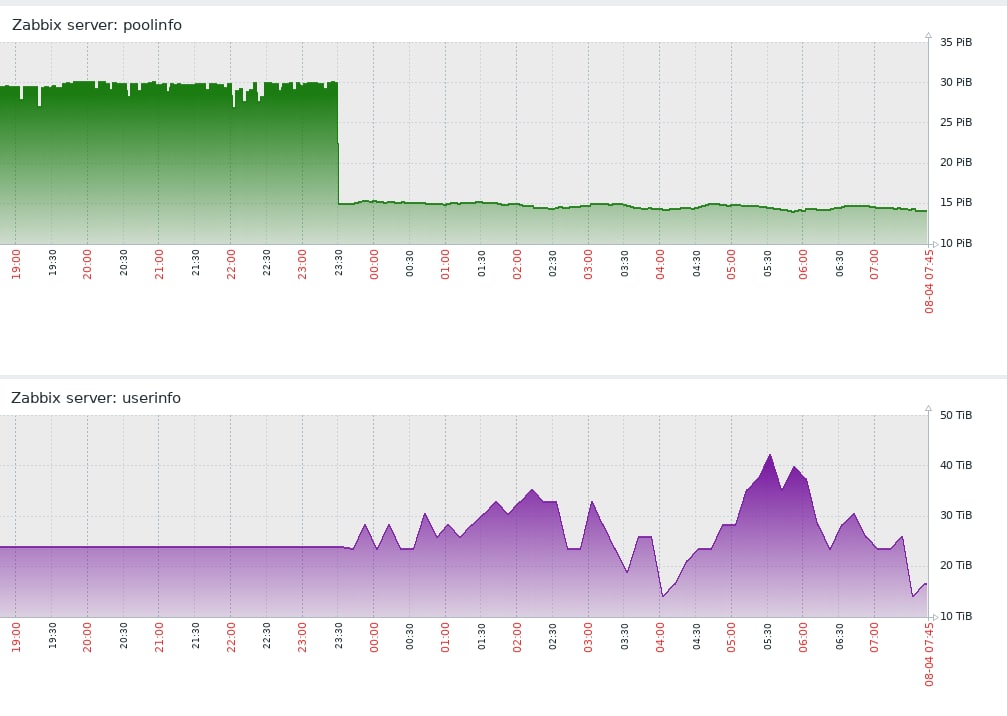Click 08-04 07:45 timestamp under userinfo graph

[929, 654]
